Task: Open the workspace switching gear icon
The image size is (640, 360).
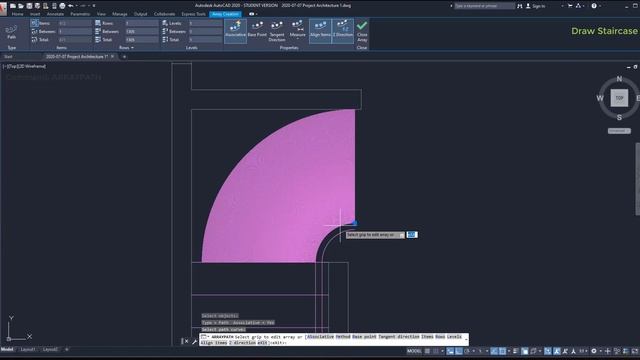Action: tap(594, 351)
